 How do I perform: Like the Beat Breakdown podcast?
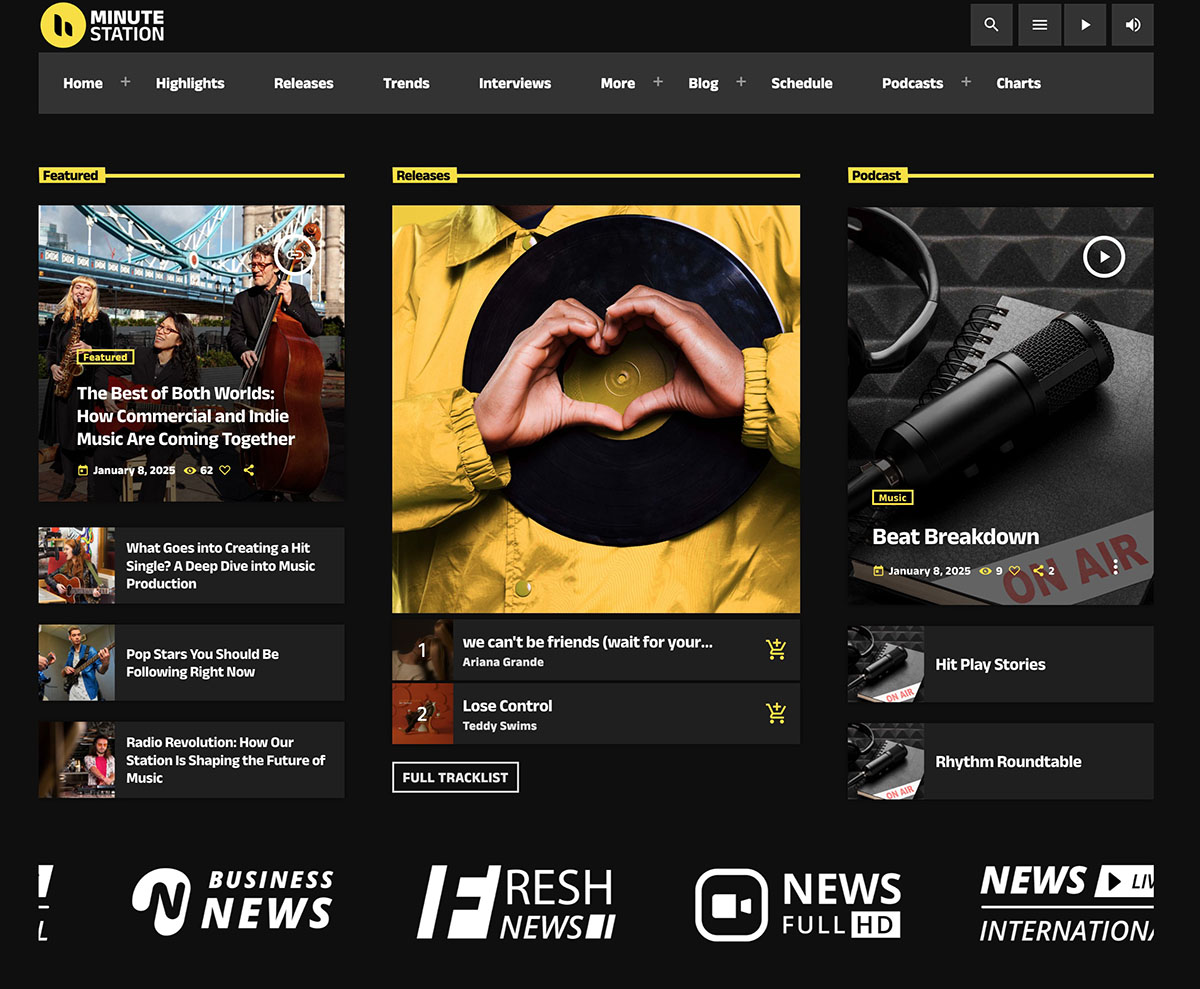(1014, 571)
